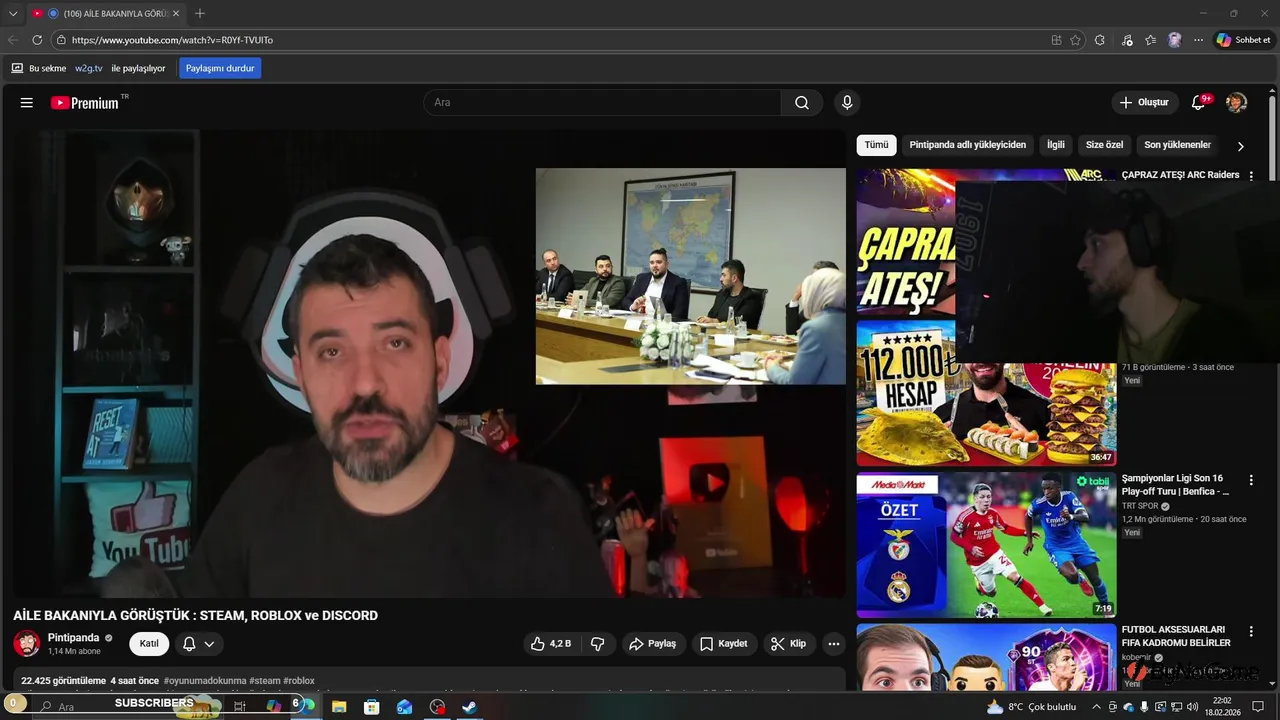The image size is (1280, 720).
Task: Reload the page with the refresh icon
Action: point(37,40)
